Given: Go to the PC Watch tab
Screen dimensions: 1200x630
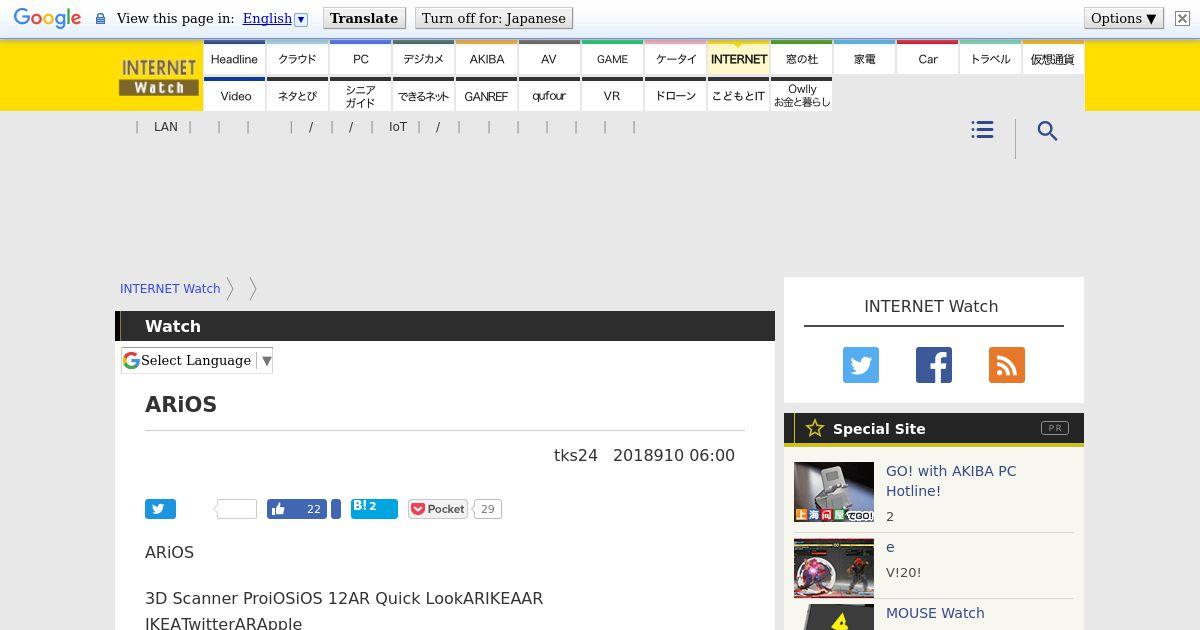Looking at the screenshot, I should 361,59.
